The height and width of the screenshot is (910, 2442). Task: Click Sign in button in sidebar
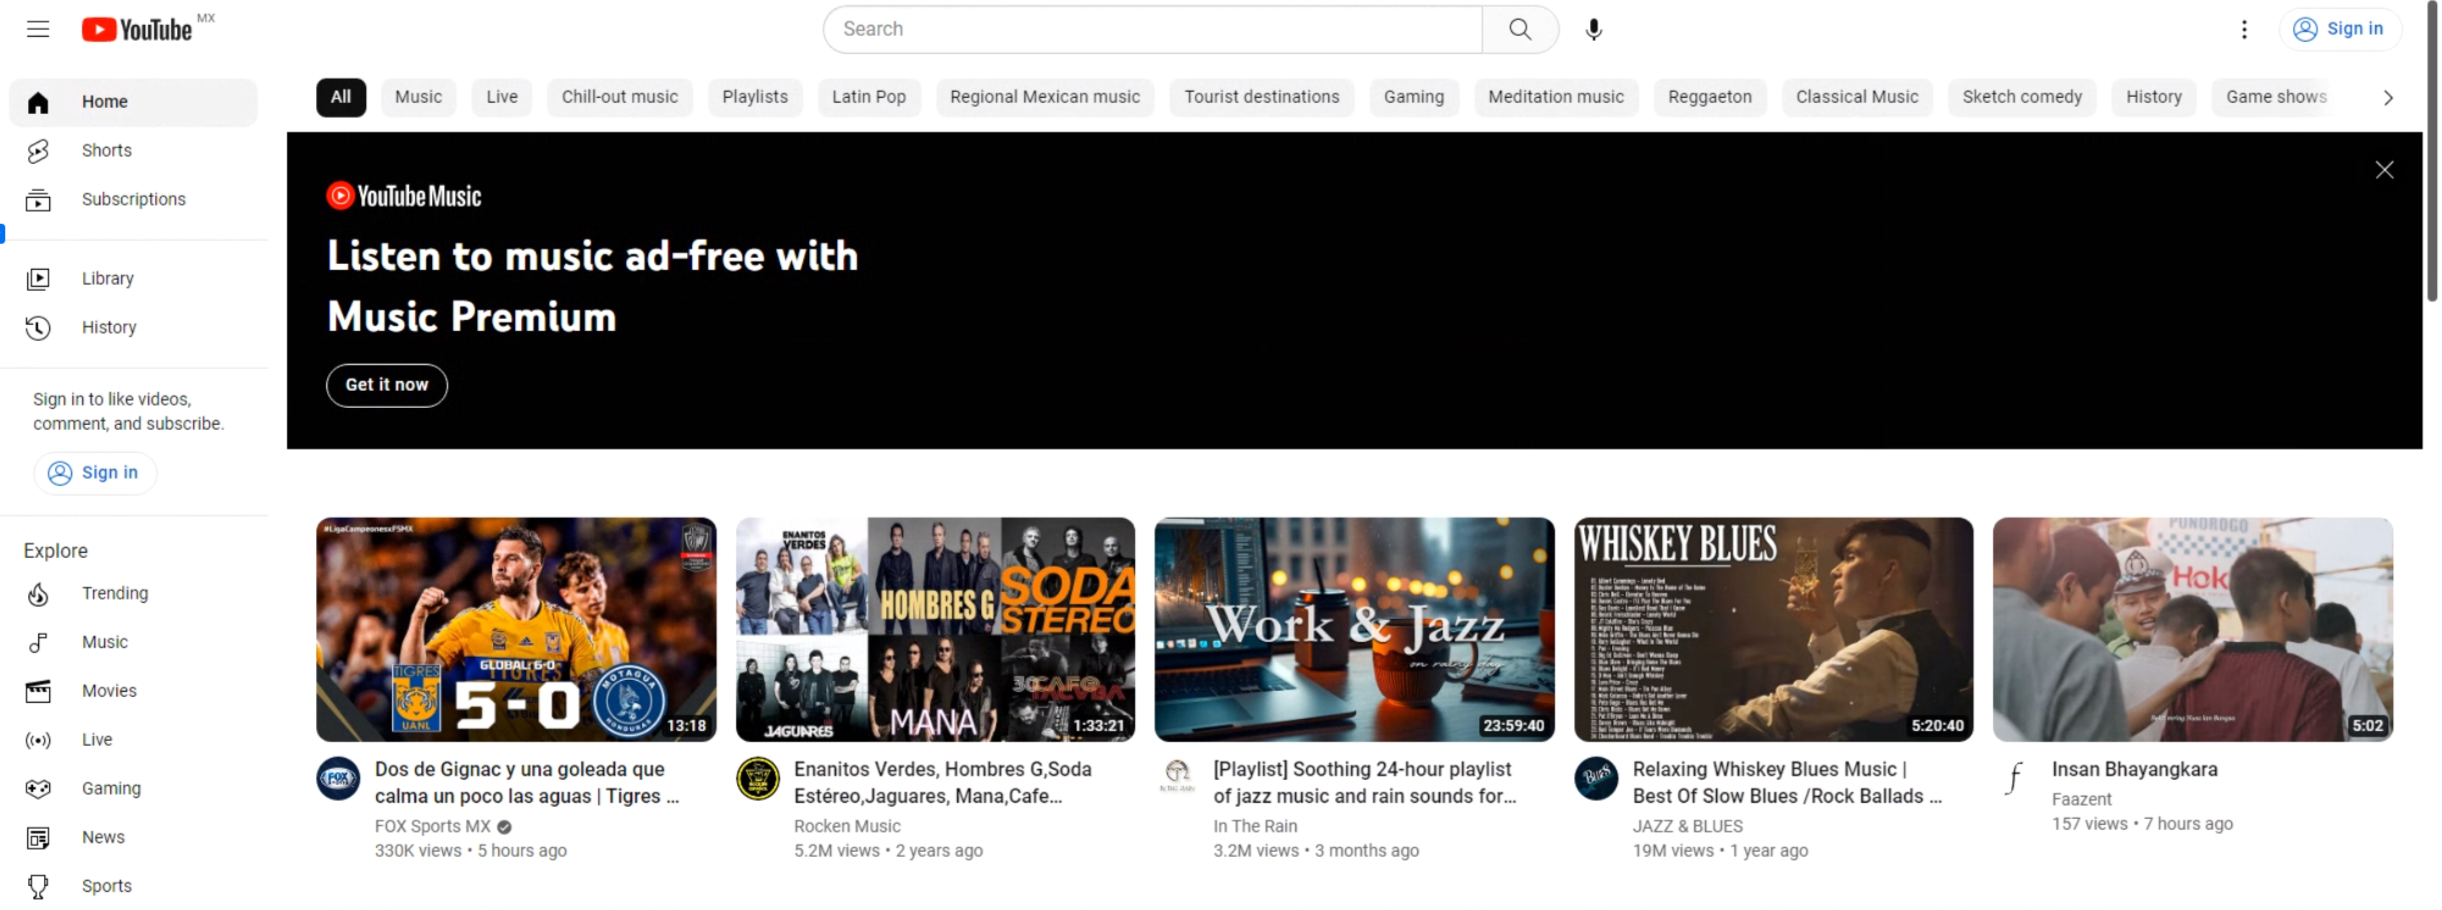click(x=95, y=473)
